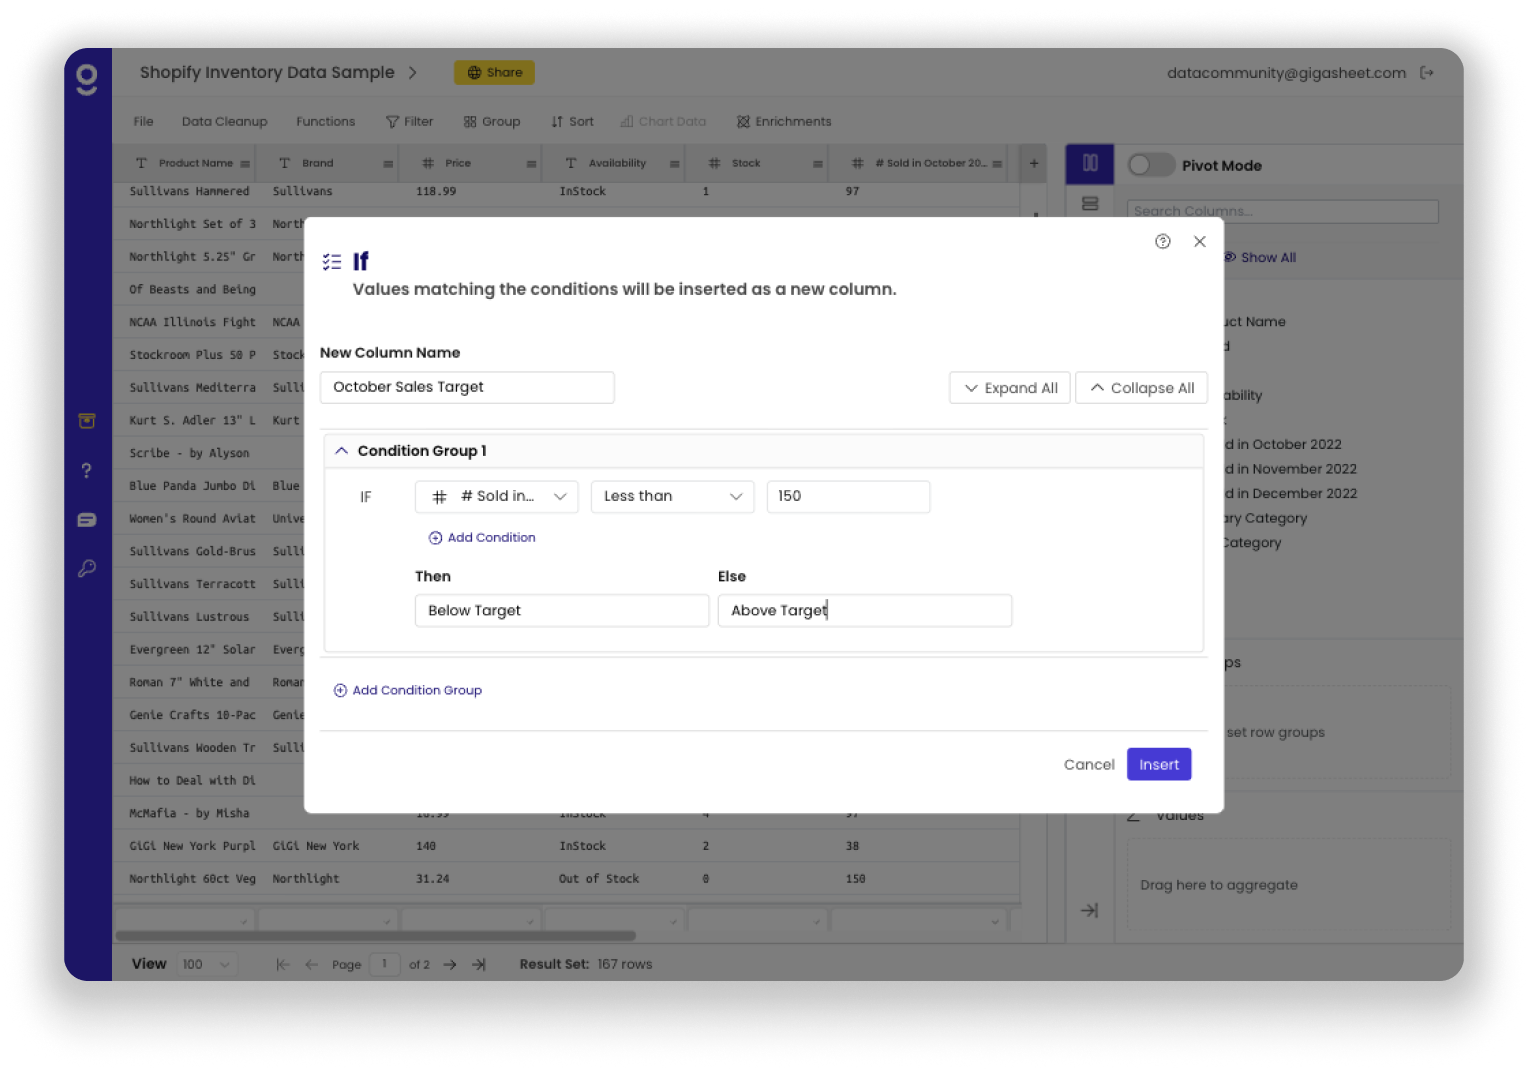Screen dimensions: 1528x1080
Task: Click the New Column Name input field
Action: tap(467, 388)
